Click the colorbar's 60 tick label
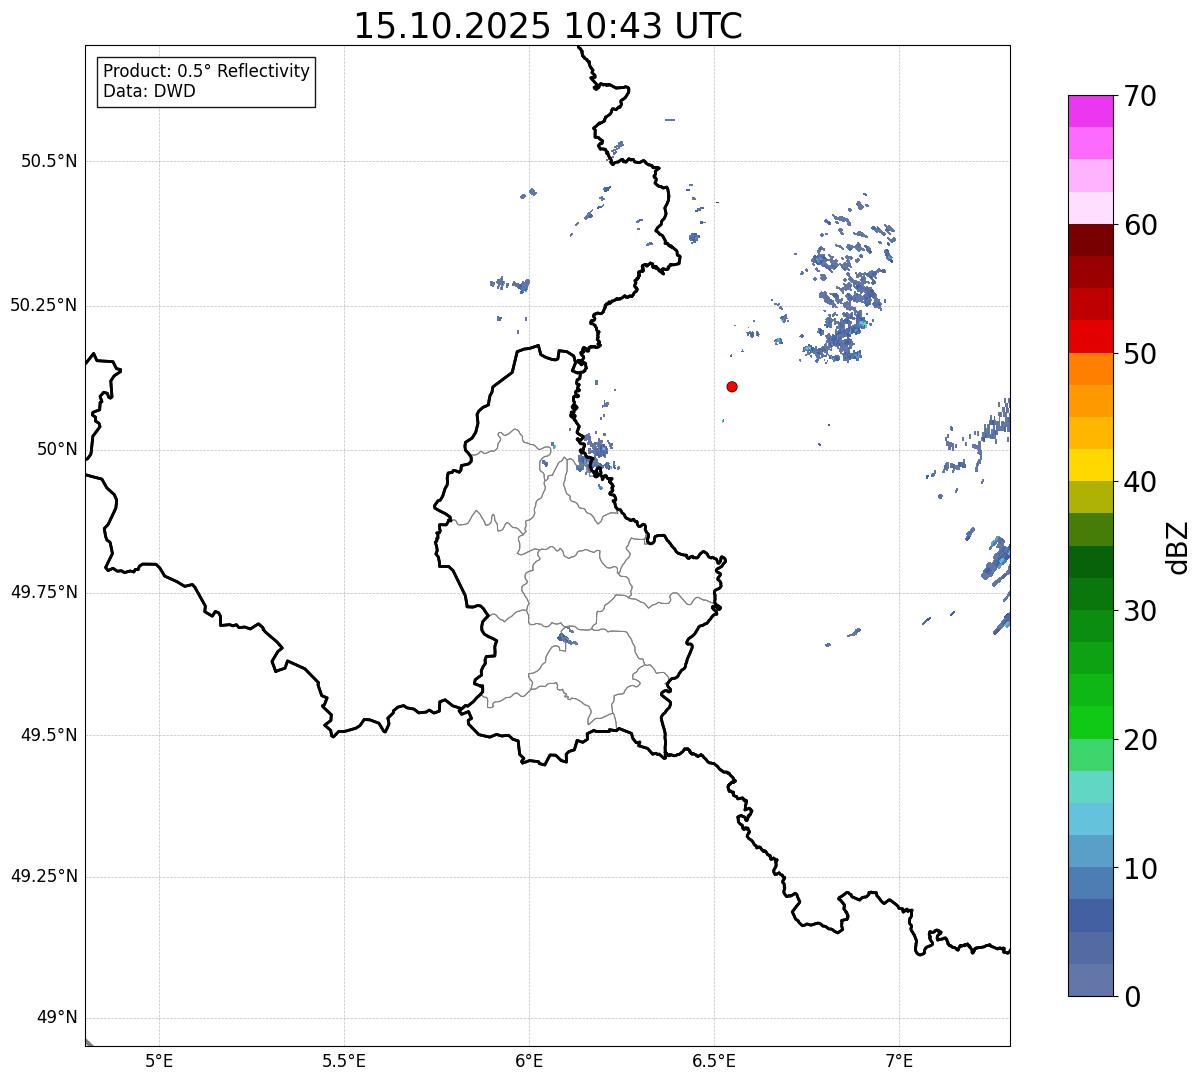The height and width of the screenshot is (1081, 1202). (x=1140, y=225)
